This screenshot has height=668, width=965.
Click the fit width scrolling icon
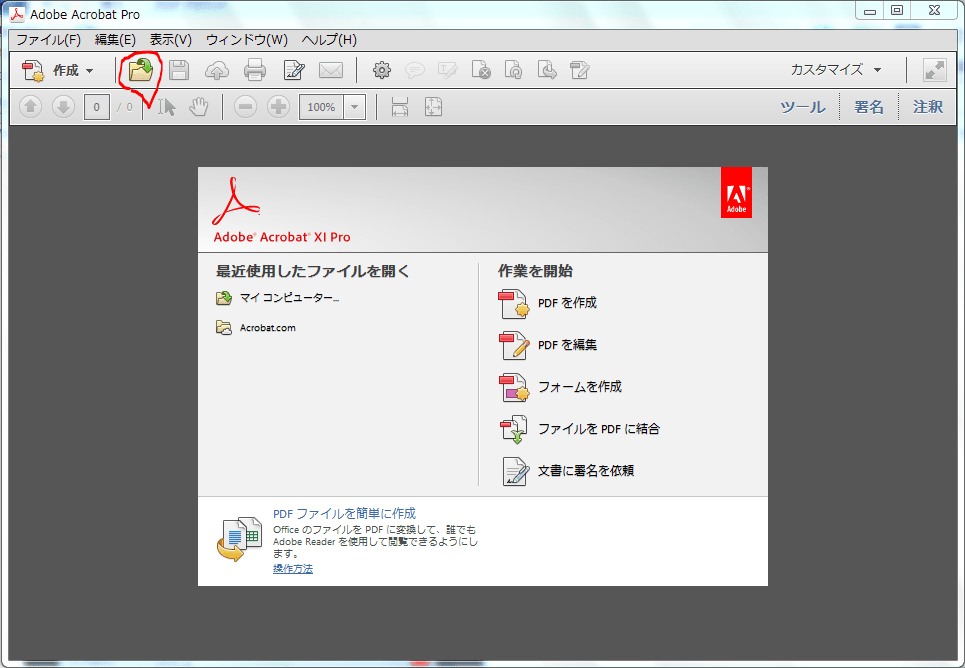(400, 107)
